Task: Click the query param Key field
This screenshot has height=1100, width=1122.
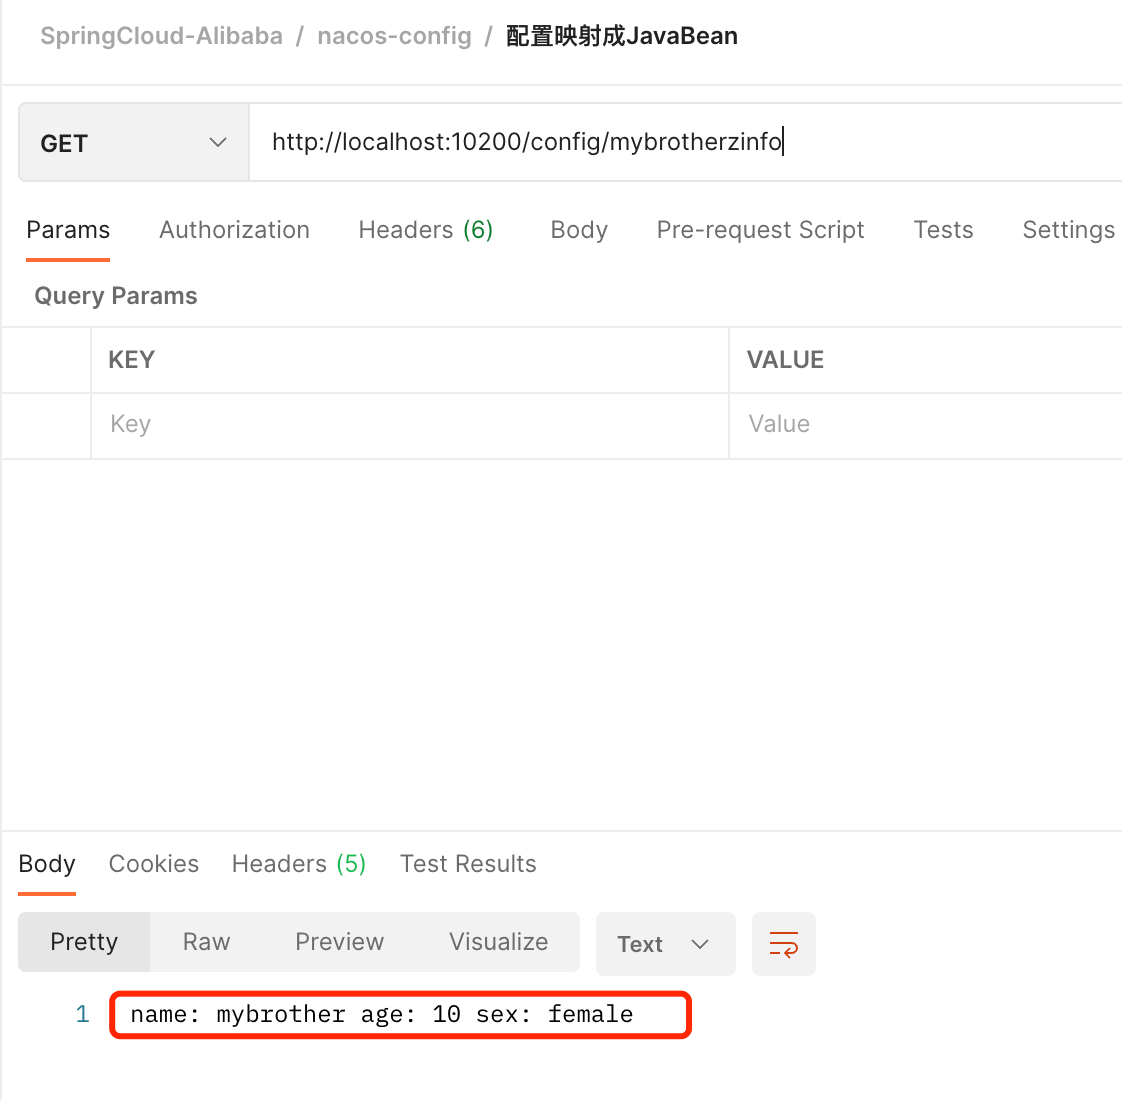Action: point(410,424)
